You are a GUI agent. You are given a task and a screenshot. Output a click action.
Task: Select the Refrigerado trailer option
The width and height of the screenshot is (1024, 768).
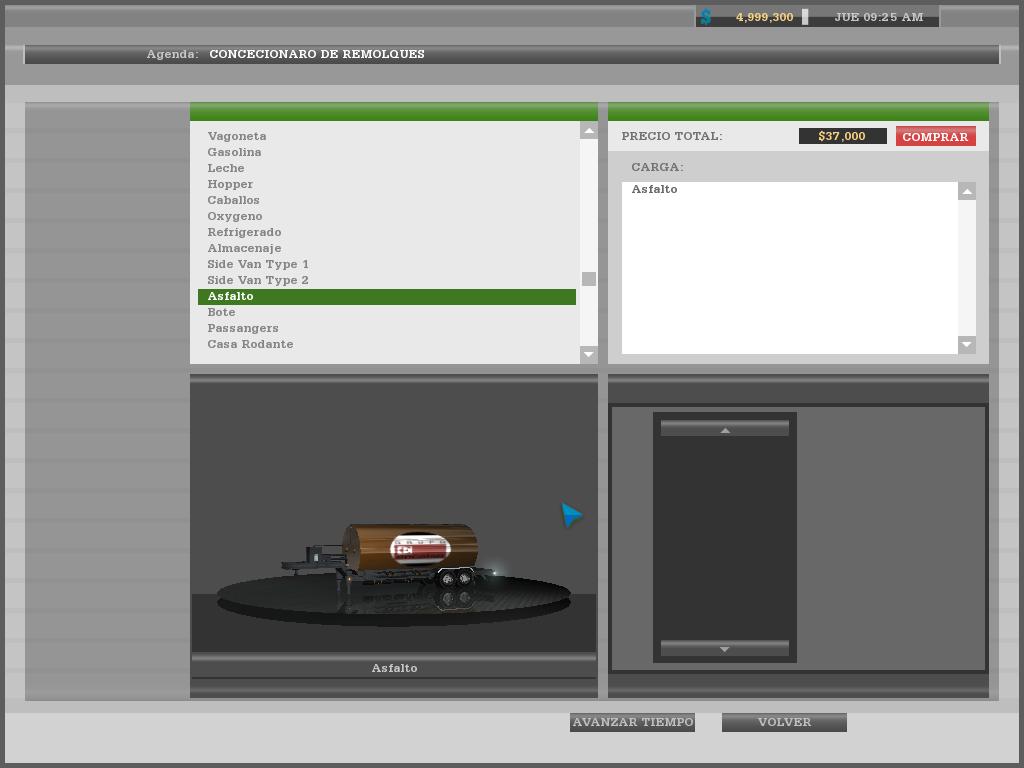click(x=244, y=232)
